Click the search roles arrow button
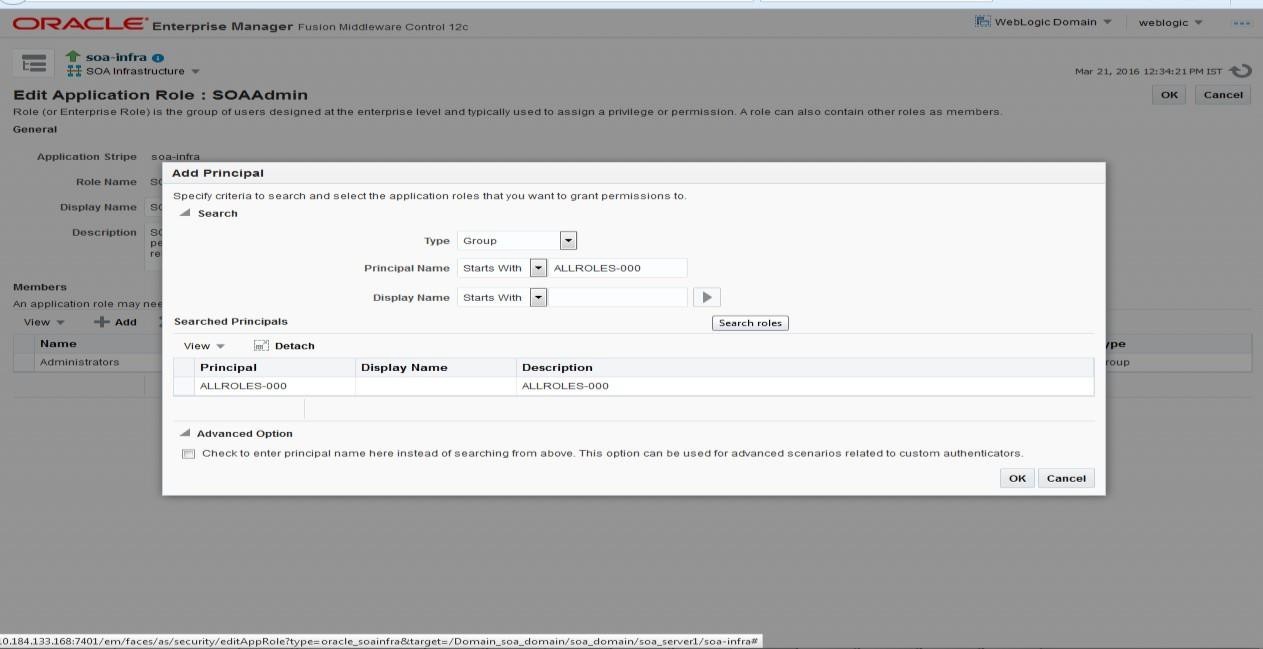Image resolution: width=1263 pixels, height=649 pixels. coord(706,297)
